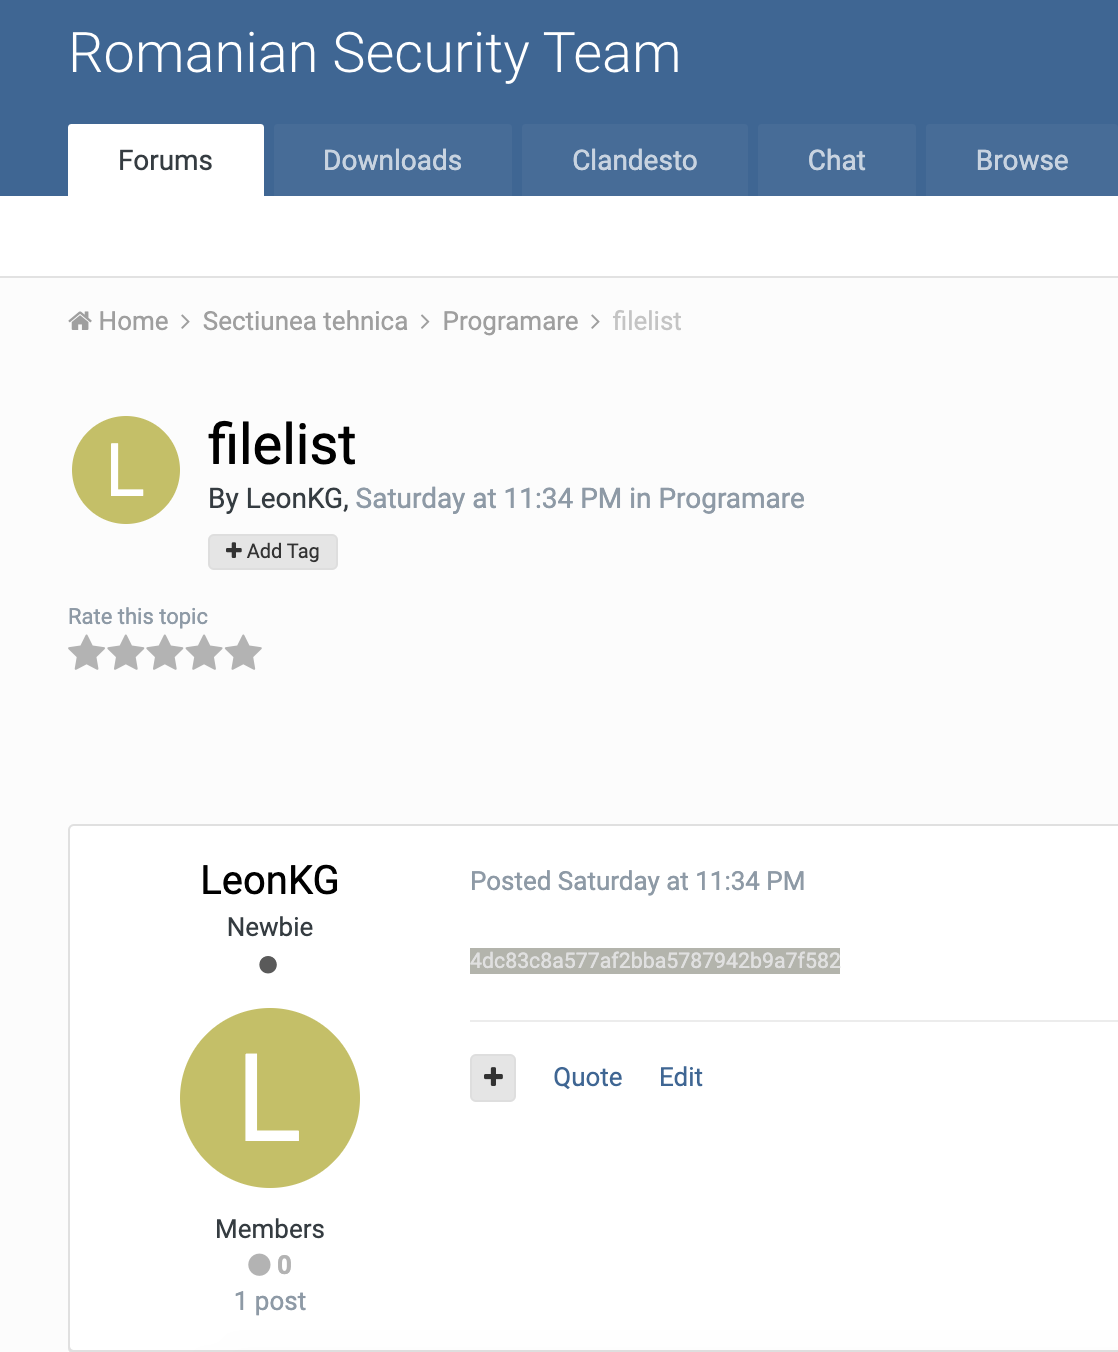Image resolution: width=1118 pixels, height=1352 pixels.
Task: Click the highlighted hash text in post
Action: 655,961
